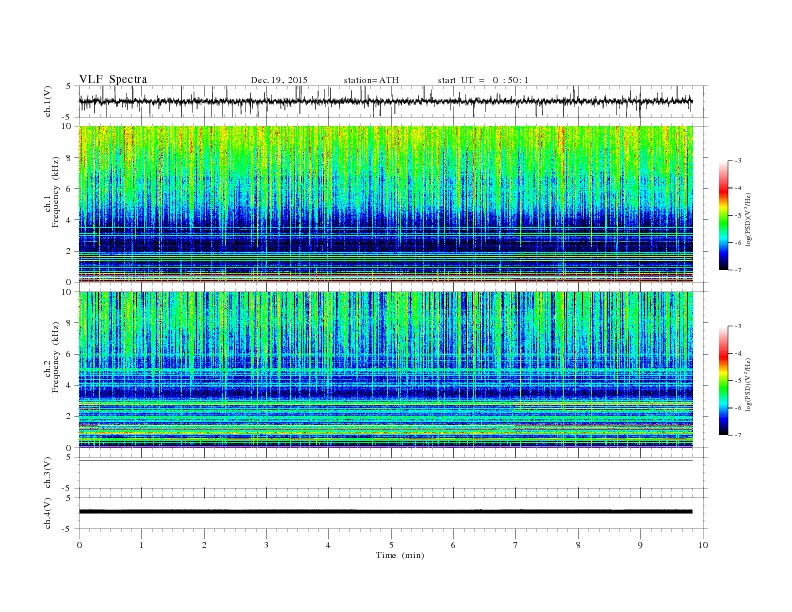Click the ch.3 flat voltage line

385,461
